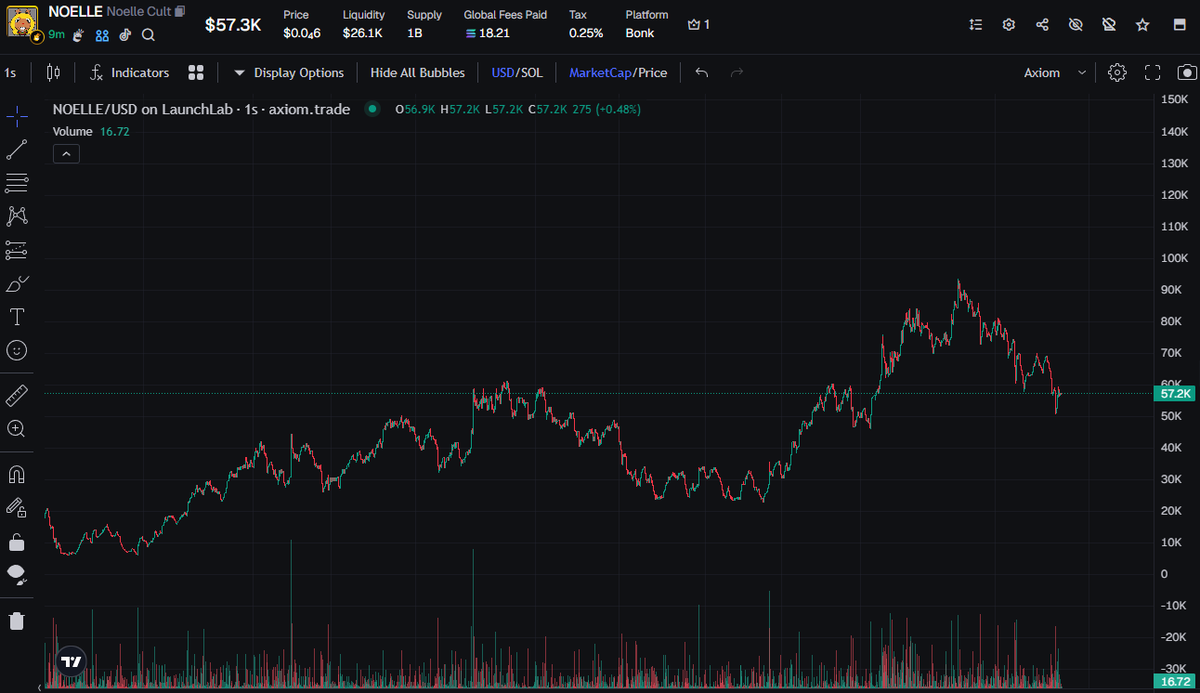Toggle hide all drawings eye icon
This screenshot has width=1200, height=693.
(x=17, y=575)
